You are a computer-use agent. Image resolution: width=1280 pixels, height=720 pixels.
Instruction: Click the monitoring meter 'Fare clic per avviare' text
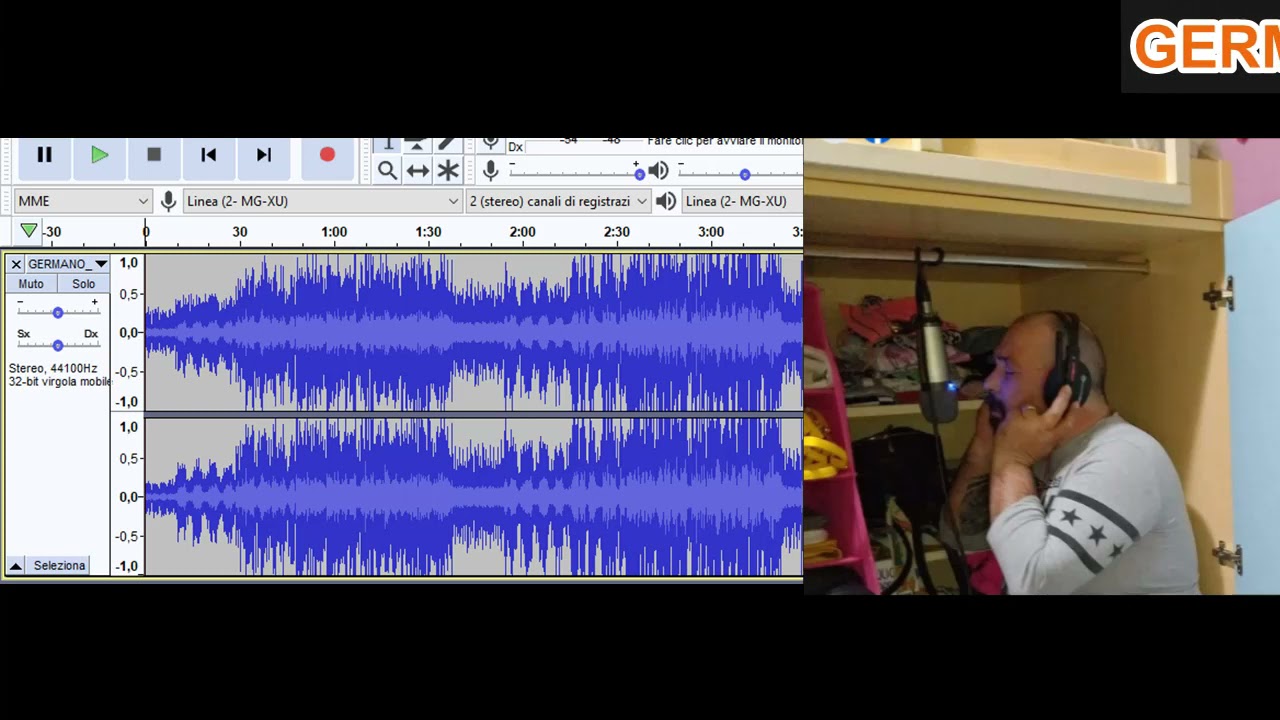(724, 142)
